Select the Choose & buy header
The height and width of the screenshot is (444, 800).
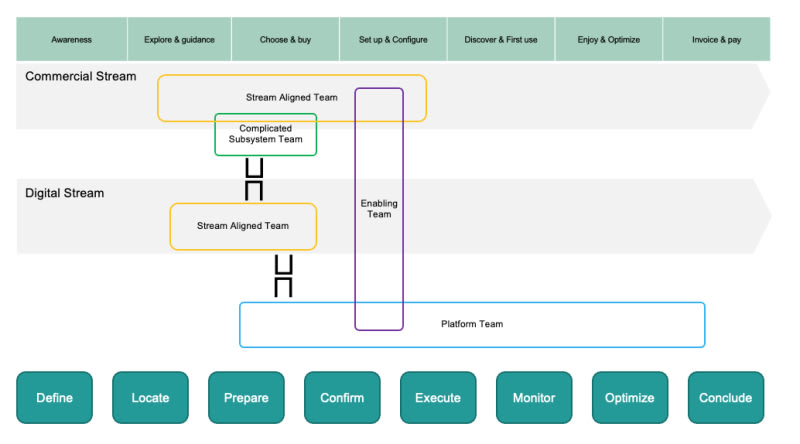click(285, 39)
